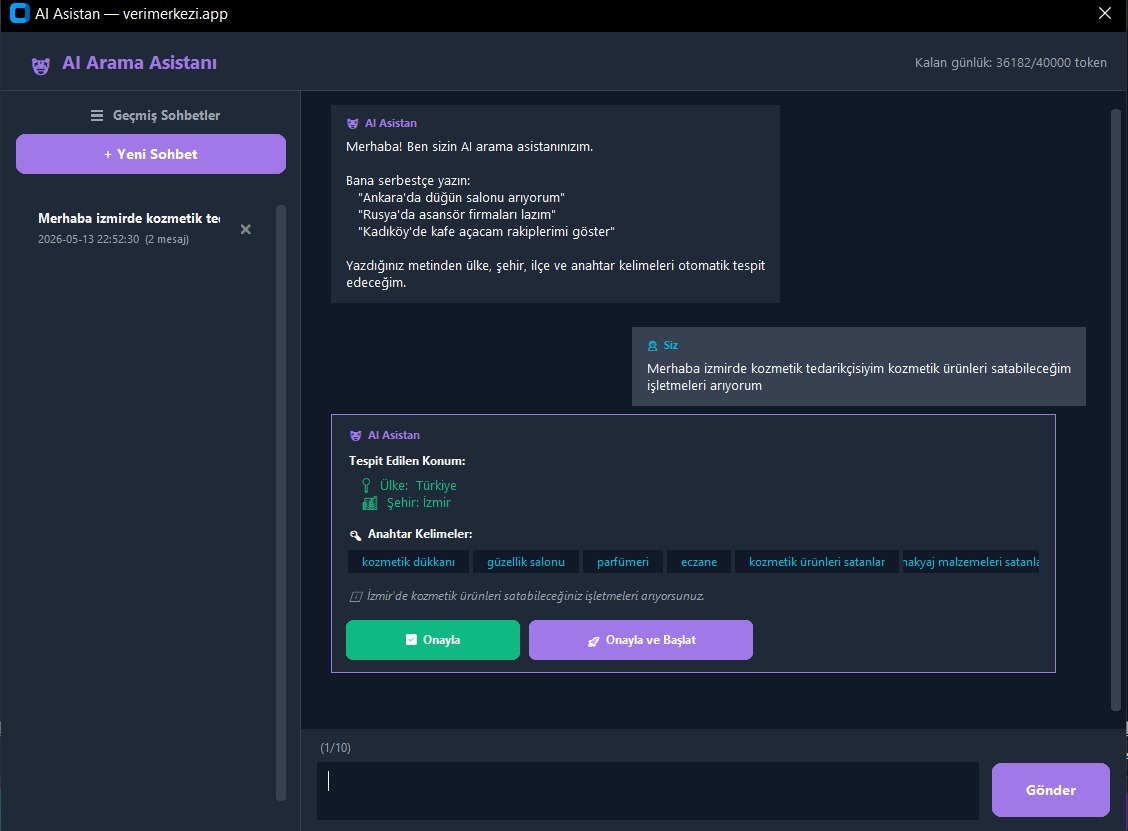Click the city icon beside Şehir: İzmir
1128x831 pixels.
click(370, 503)
